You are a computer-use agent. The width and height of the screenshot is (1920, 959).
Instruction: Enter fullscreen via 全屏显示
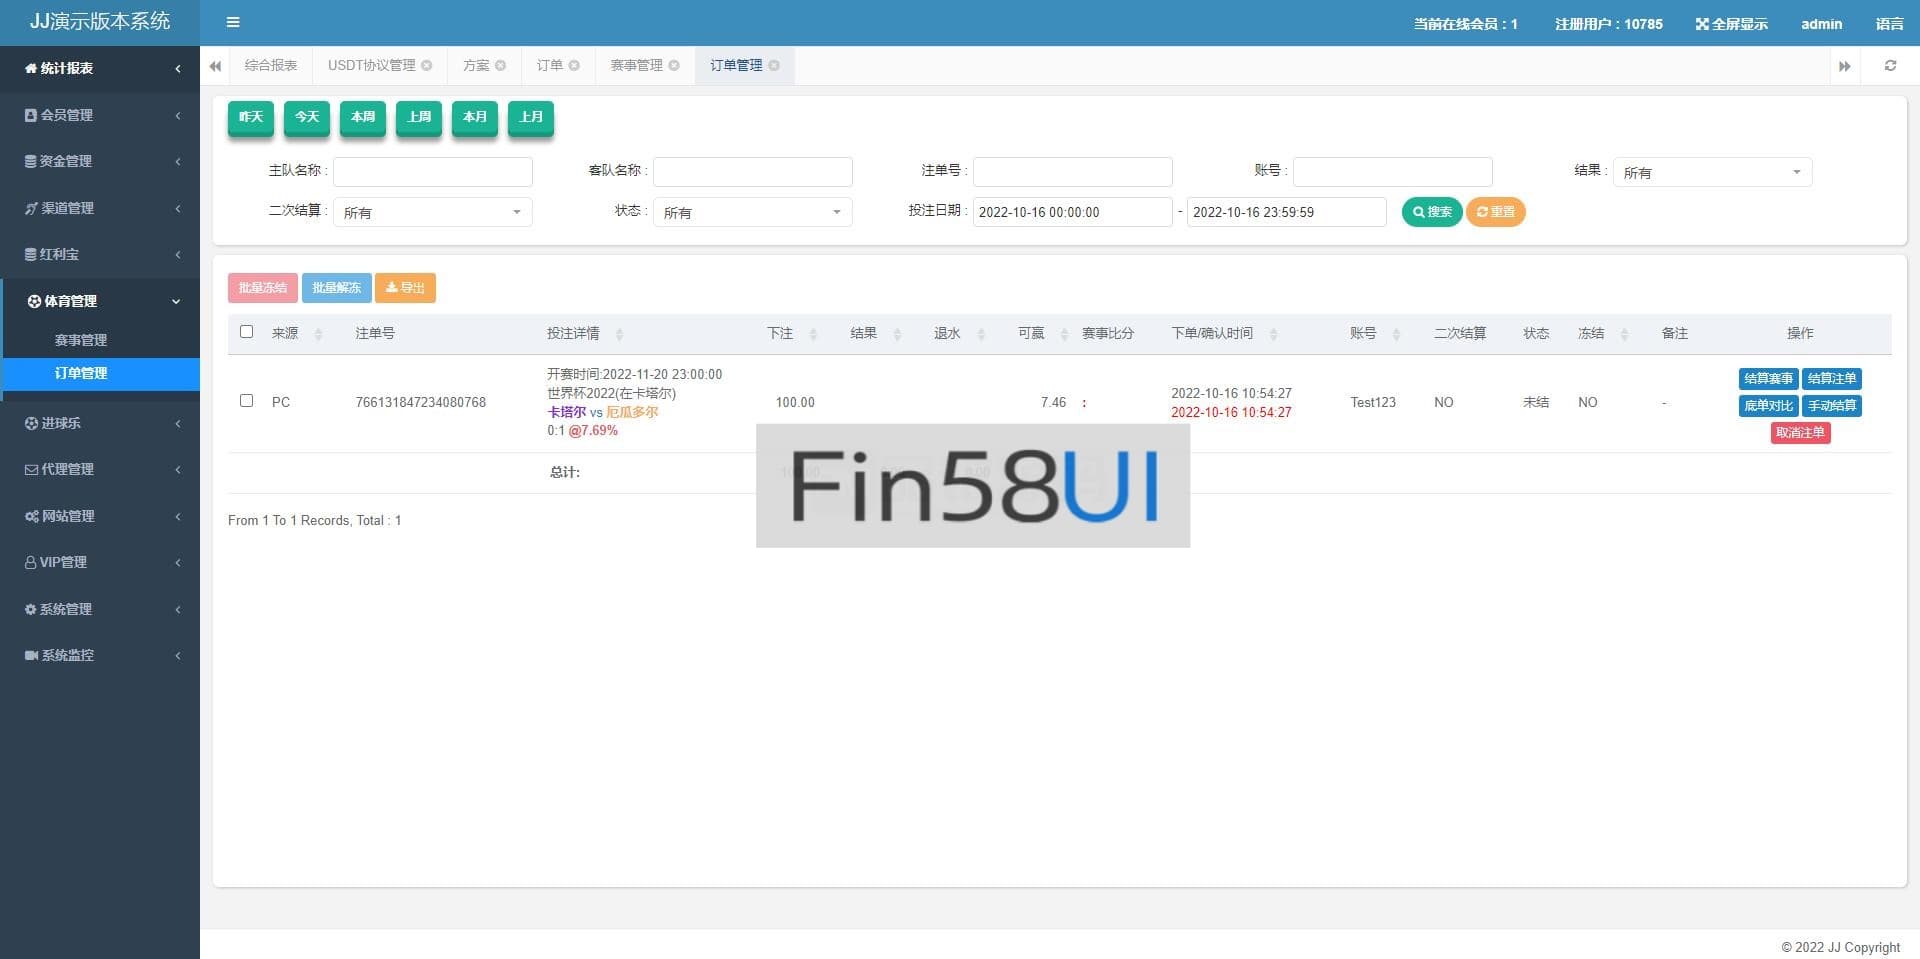1731,24
